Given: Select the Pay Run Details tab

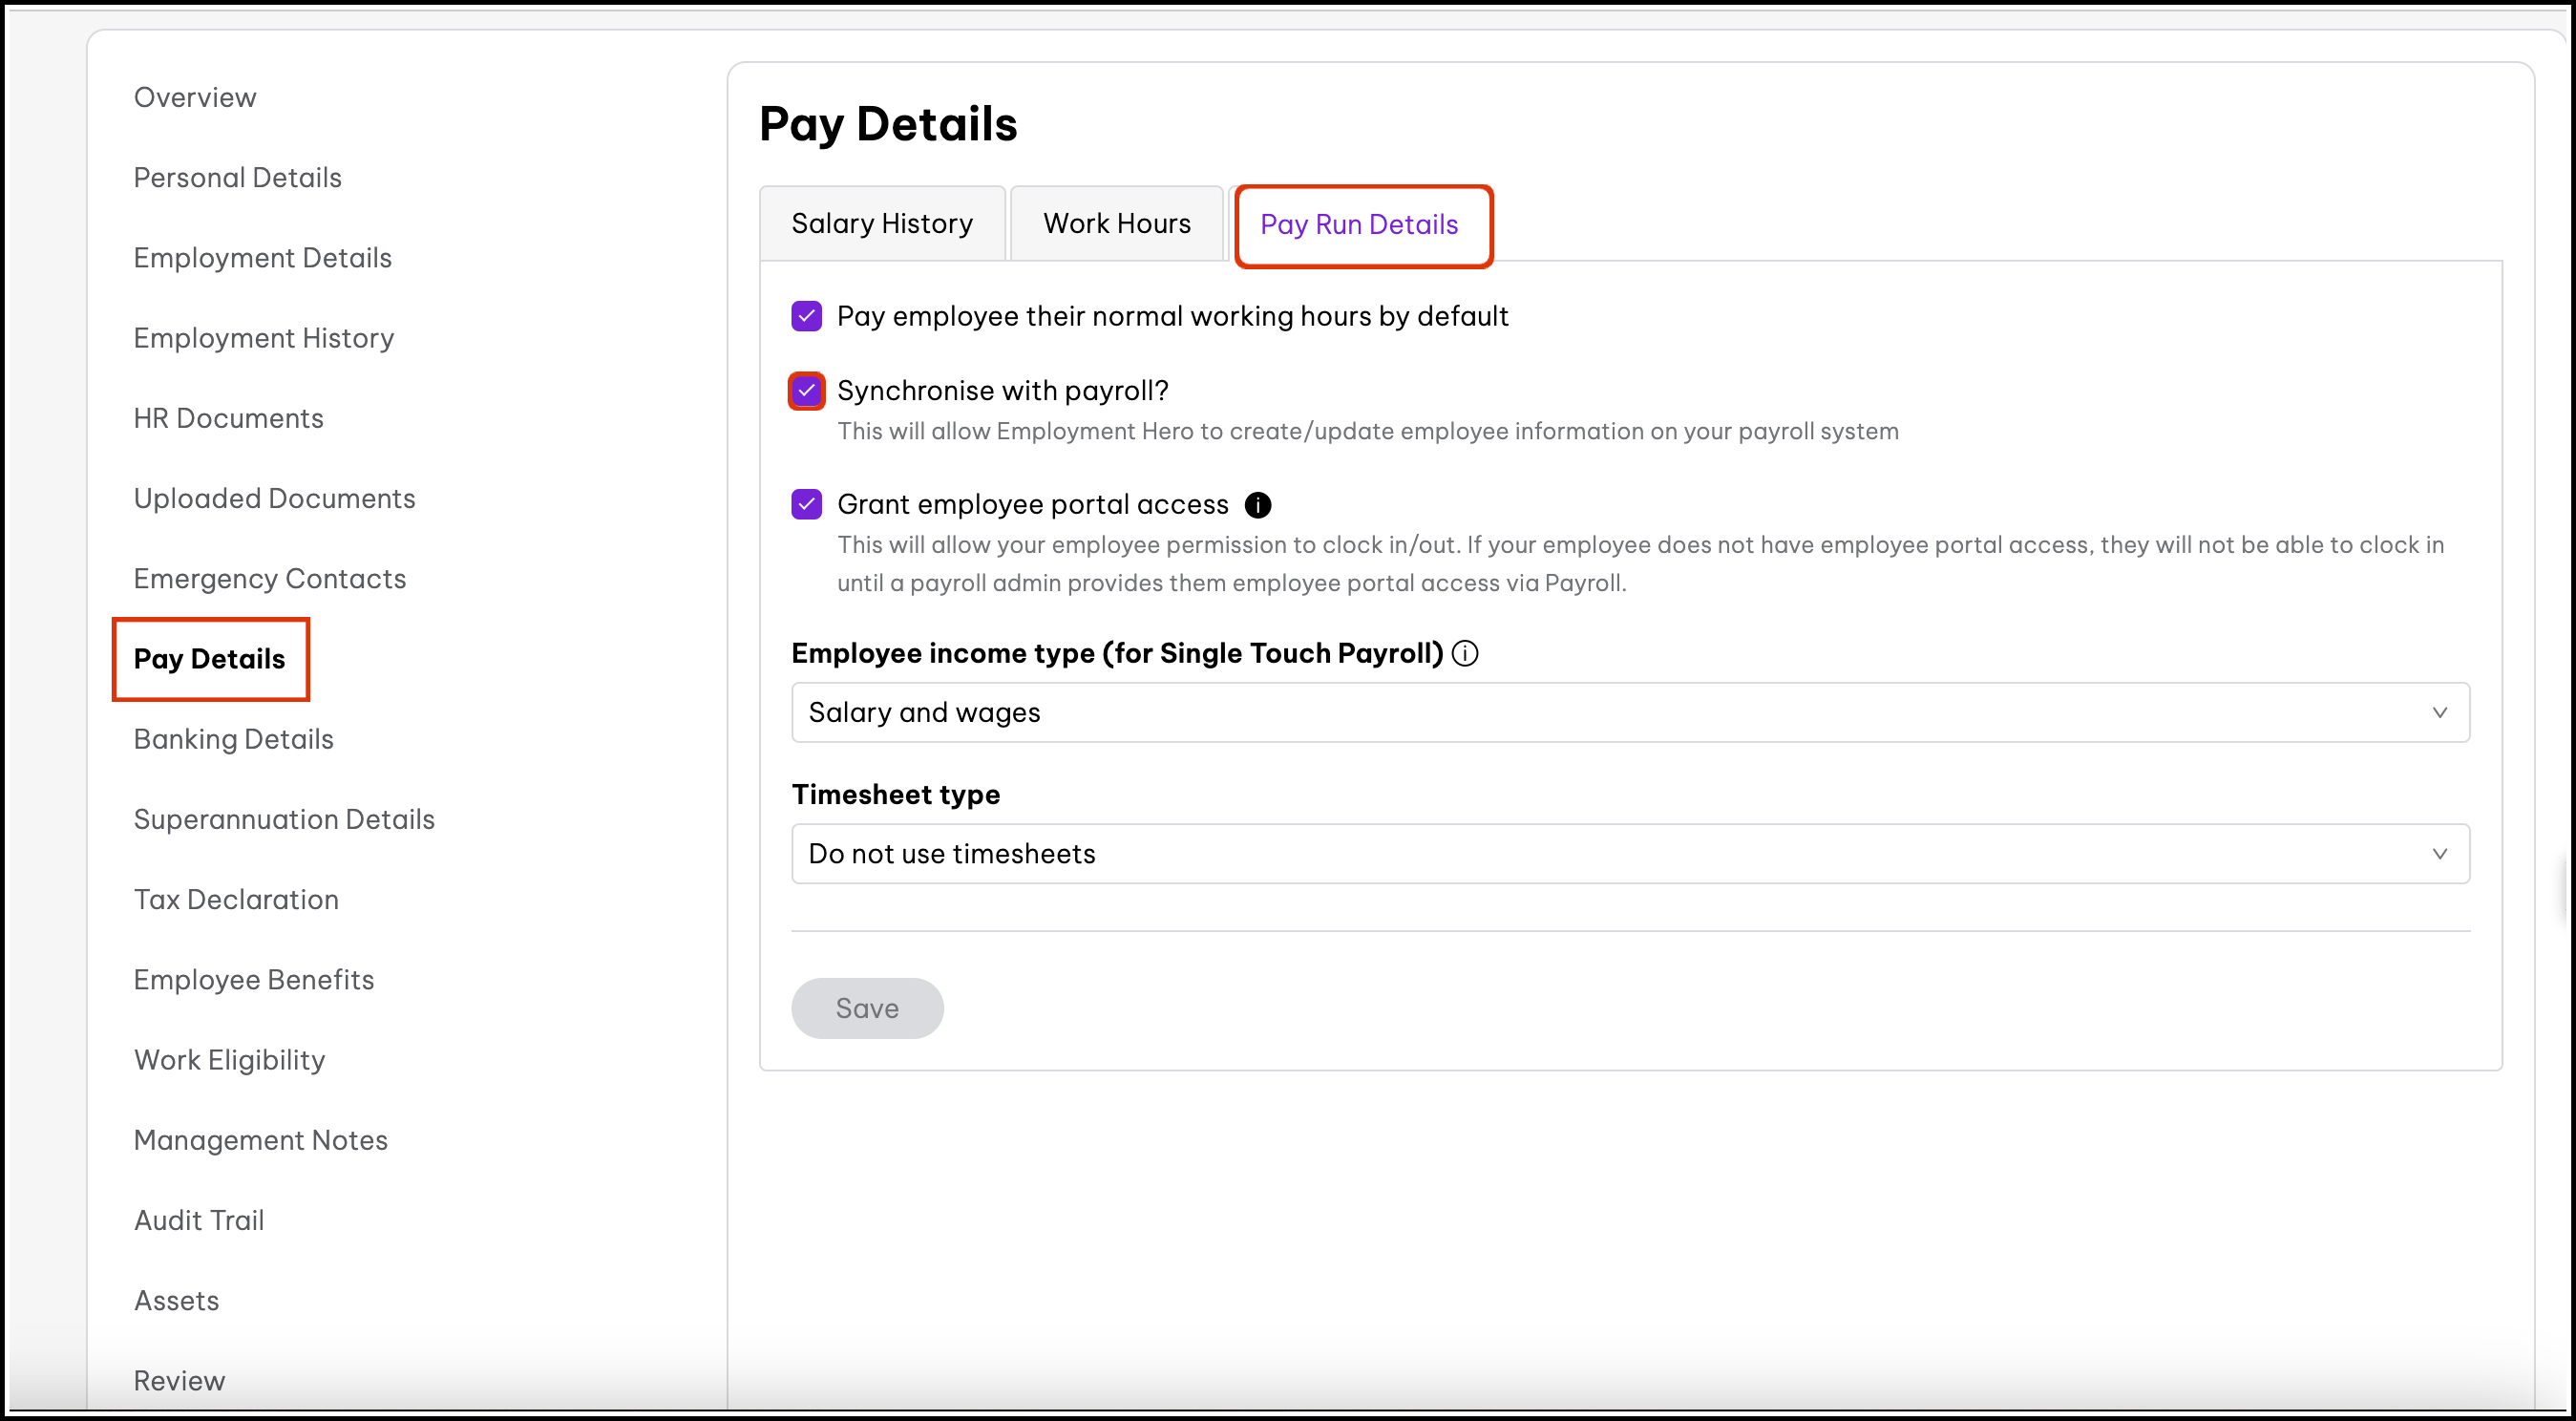Looking at the screenshot, I should 1358,224.
